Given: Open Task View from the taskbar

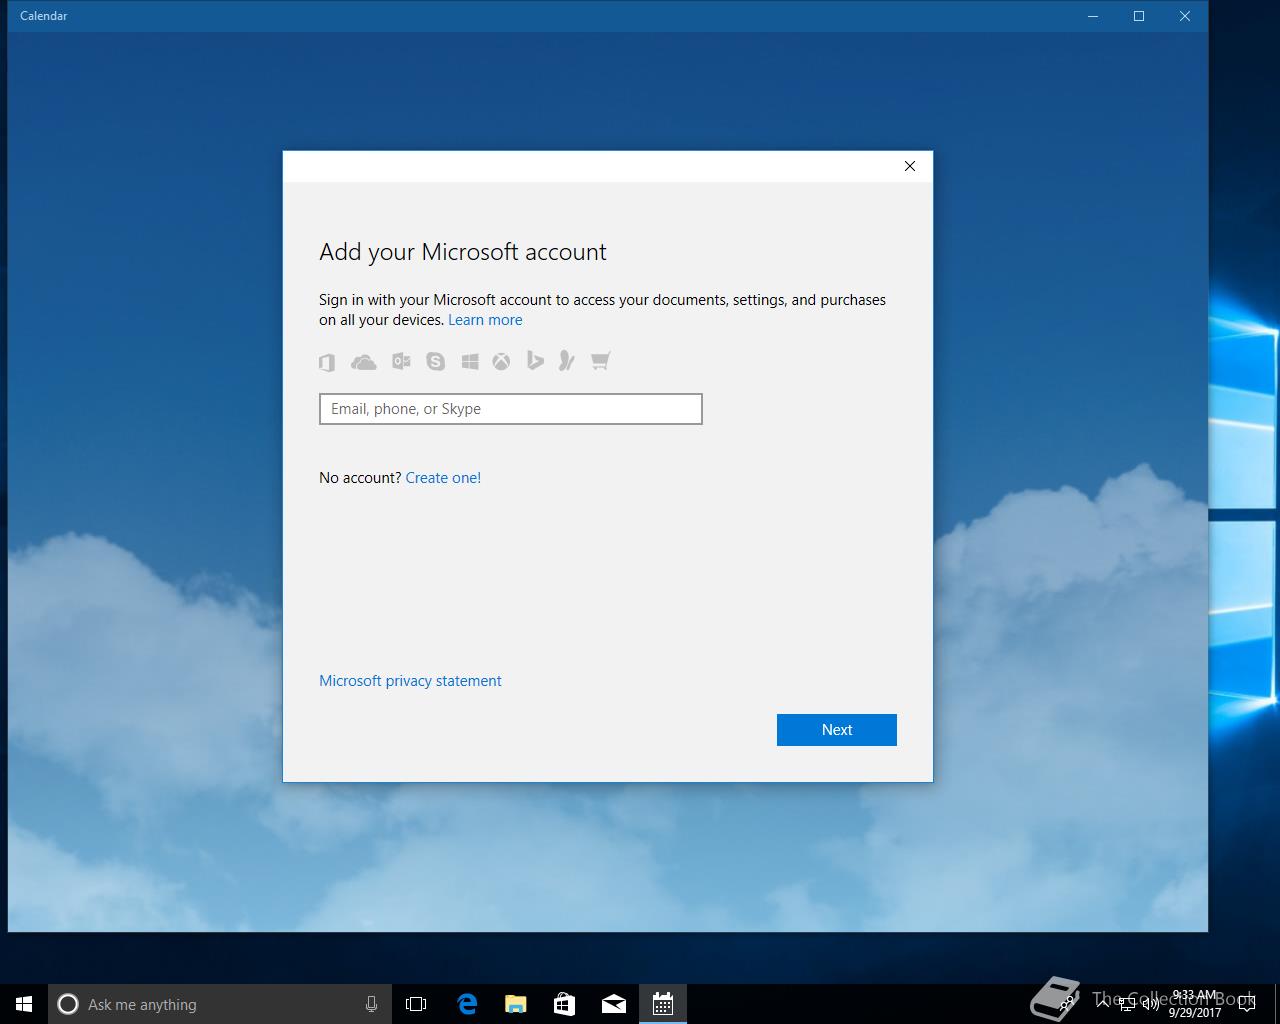Looking at the screenshot, I should (416, 1004).
